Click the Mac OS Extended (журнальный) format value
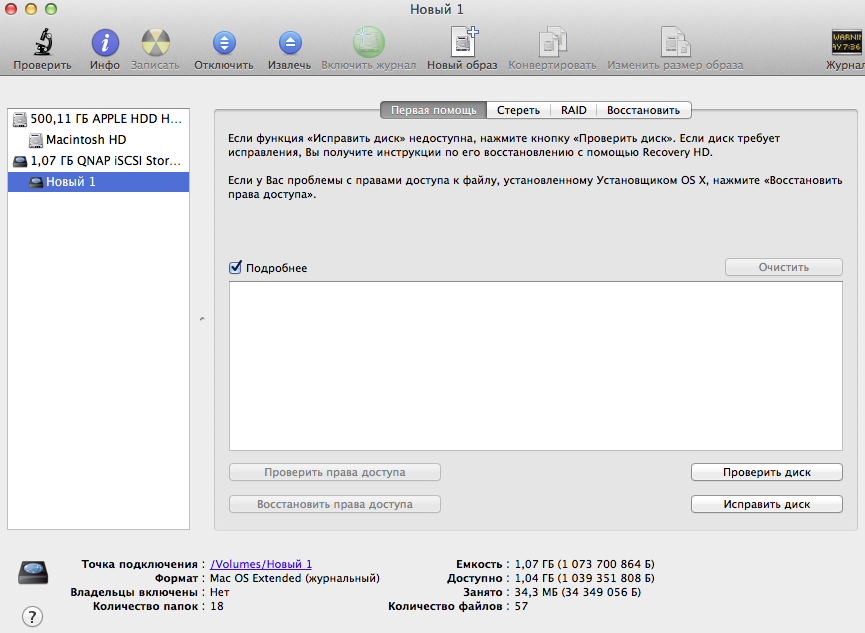 (x=295, y=578)
